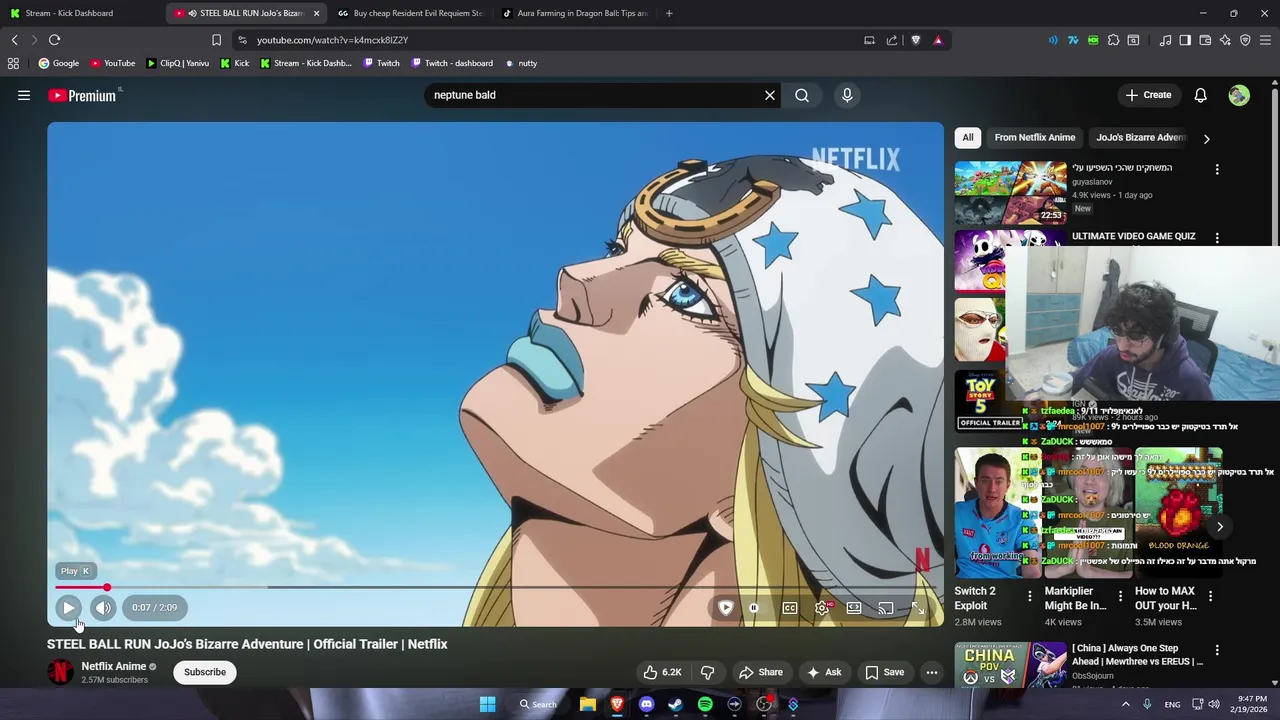Open the Netflix Anime channel avatar
1280x720 pixels.
click(x=61, y=672)
